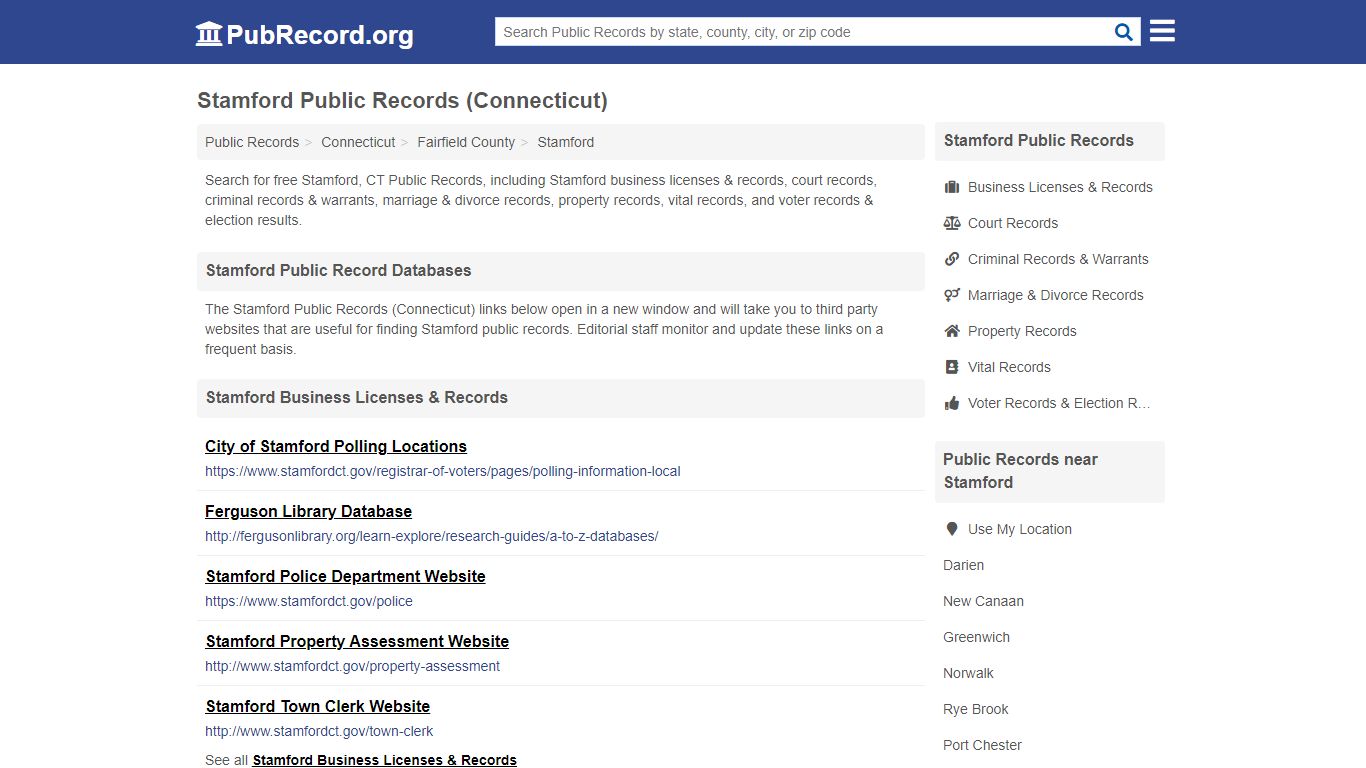Open Property Records sidebar link

click(1022, 331)
